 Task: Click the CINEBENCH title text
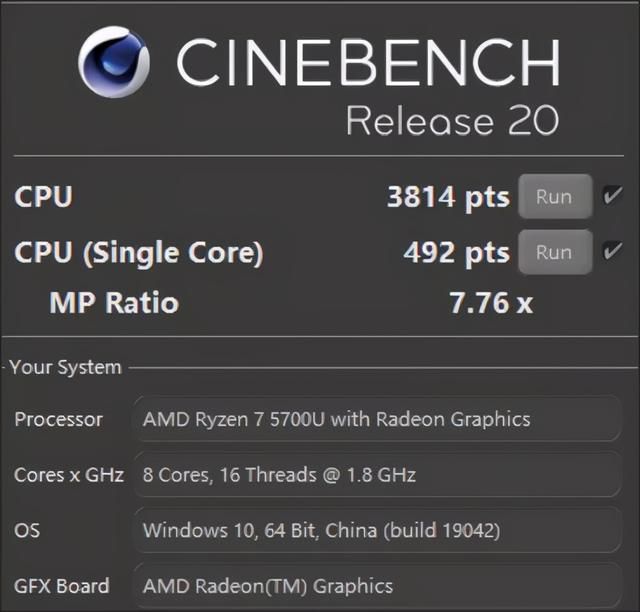pos(368,62)
